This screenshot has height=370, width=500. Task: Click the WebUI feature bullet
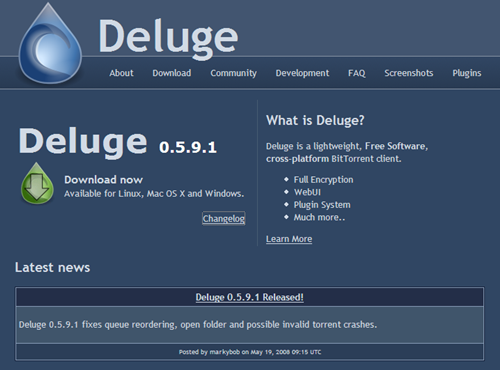[x=307, y=192]
